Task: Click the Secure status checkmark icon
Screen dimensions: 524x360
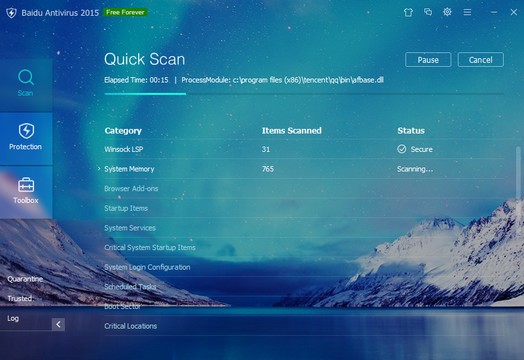Action: 402,149
